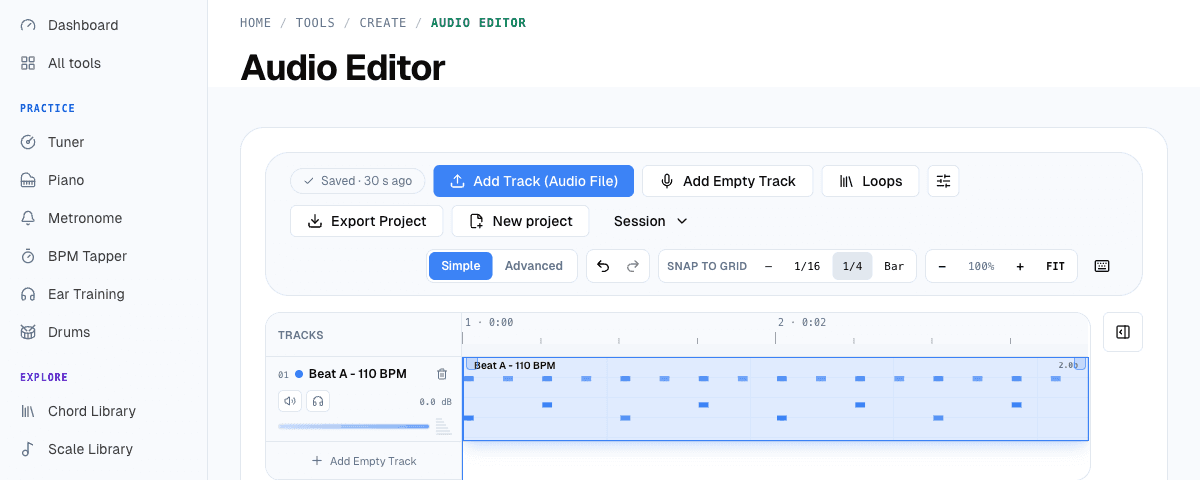
Task: Click Add Empty Track toolbar button
Action: [728, 181]
